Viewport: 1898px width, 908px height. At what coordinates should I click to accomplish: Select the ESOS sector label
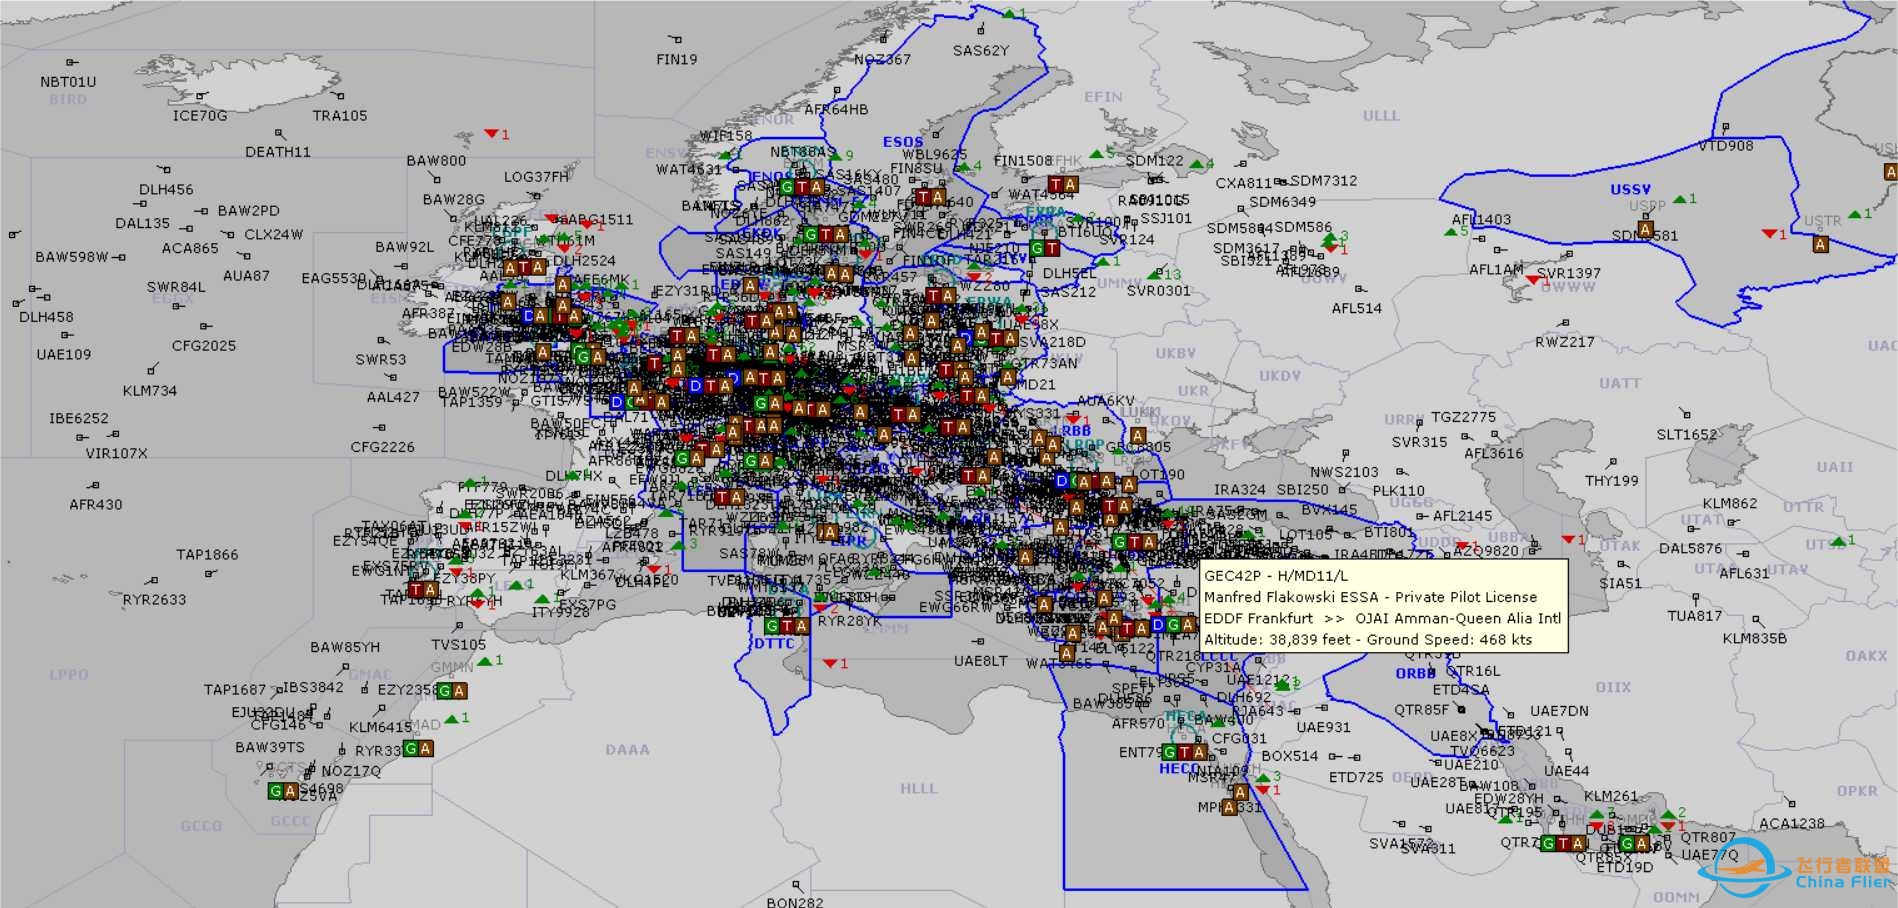(x=902, y=143)
